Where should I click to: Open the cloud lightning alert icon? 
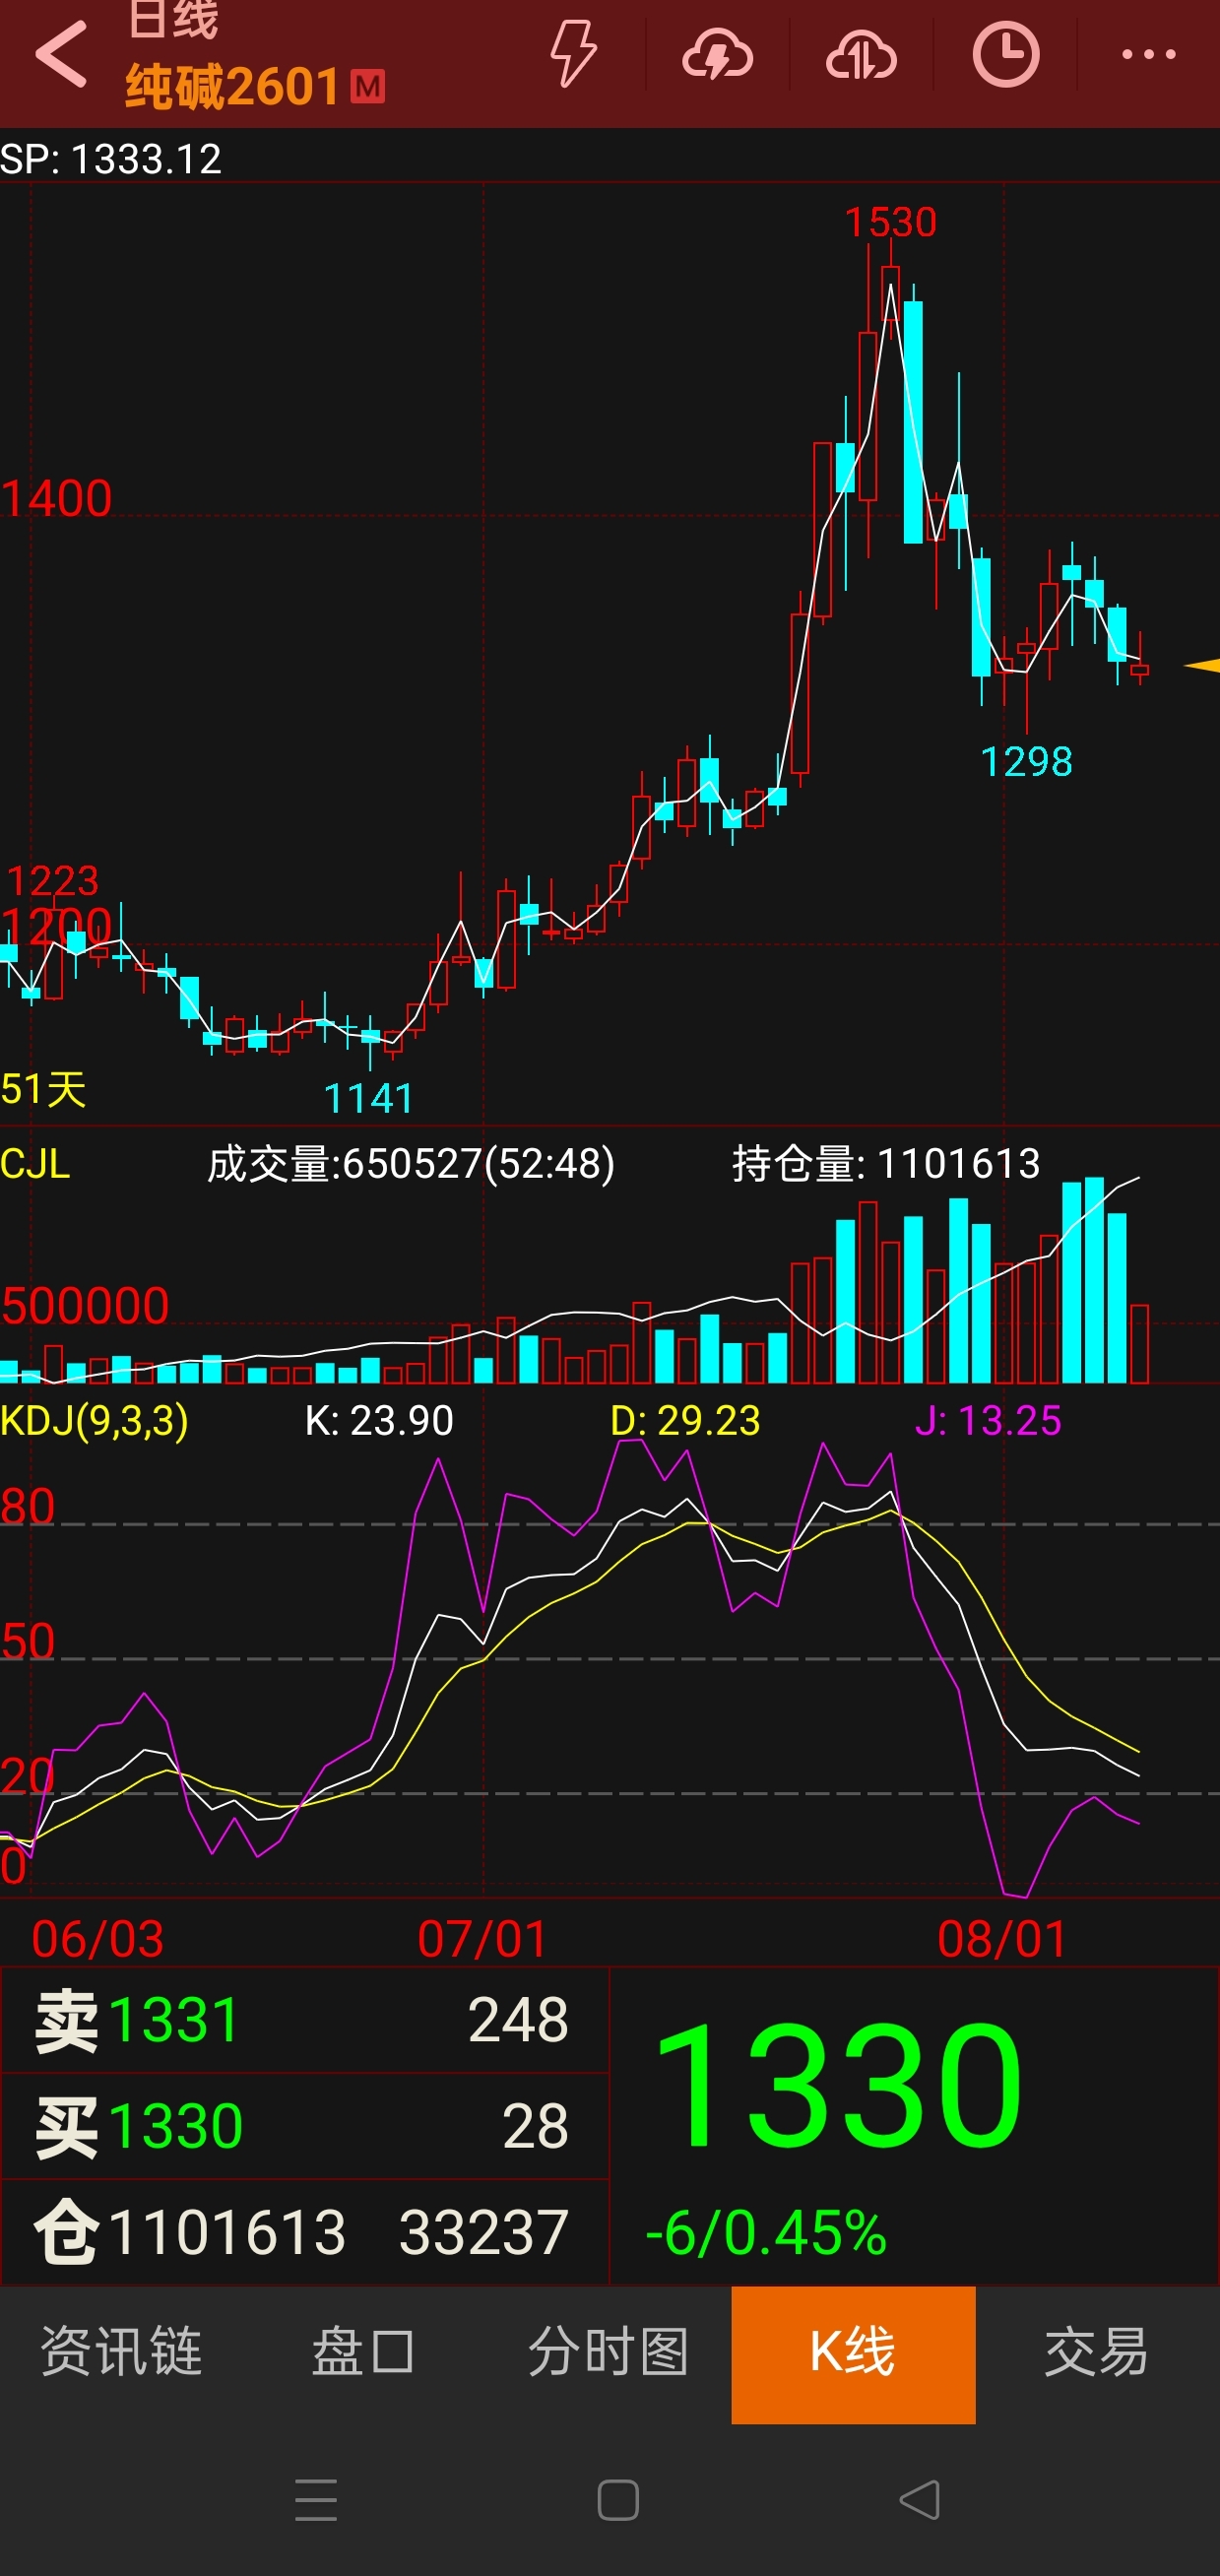[717, 55]
